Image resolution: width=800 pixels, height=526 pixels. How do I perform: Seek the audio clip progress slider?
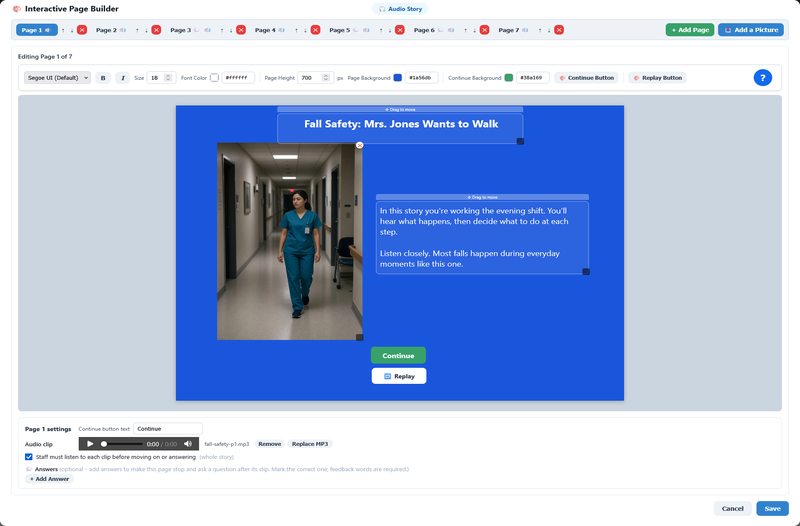point(121,444)
